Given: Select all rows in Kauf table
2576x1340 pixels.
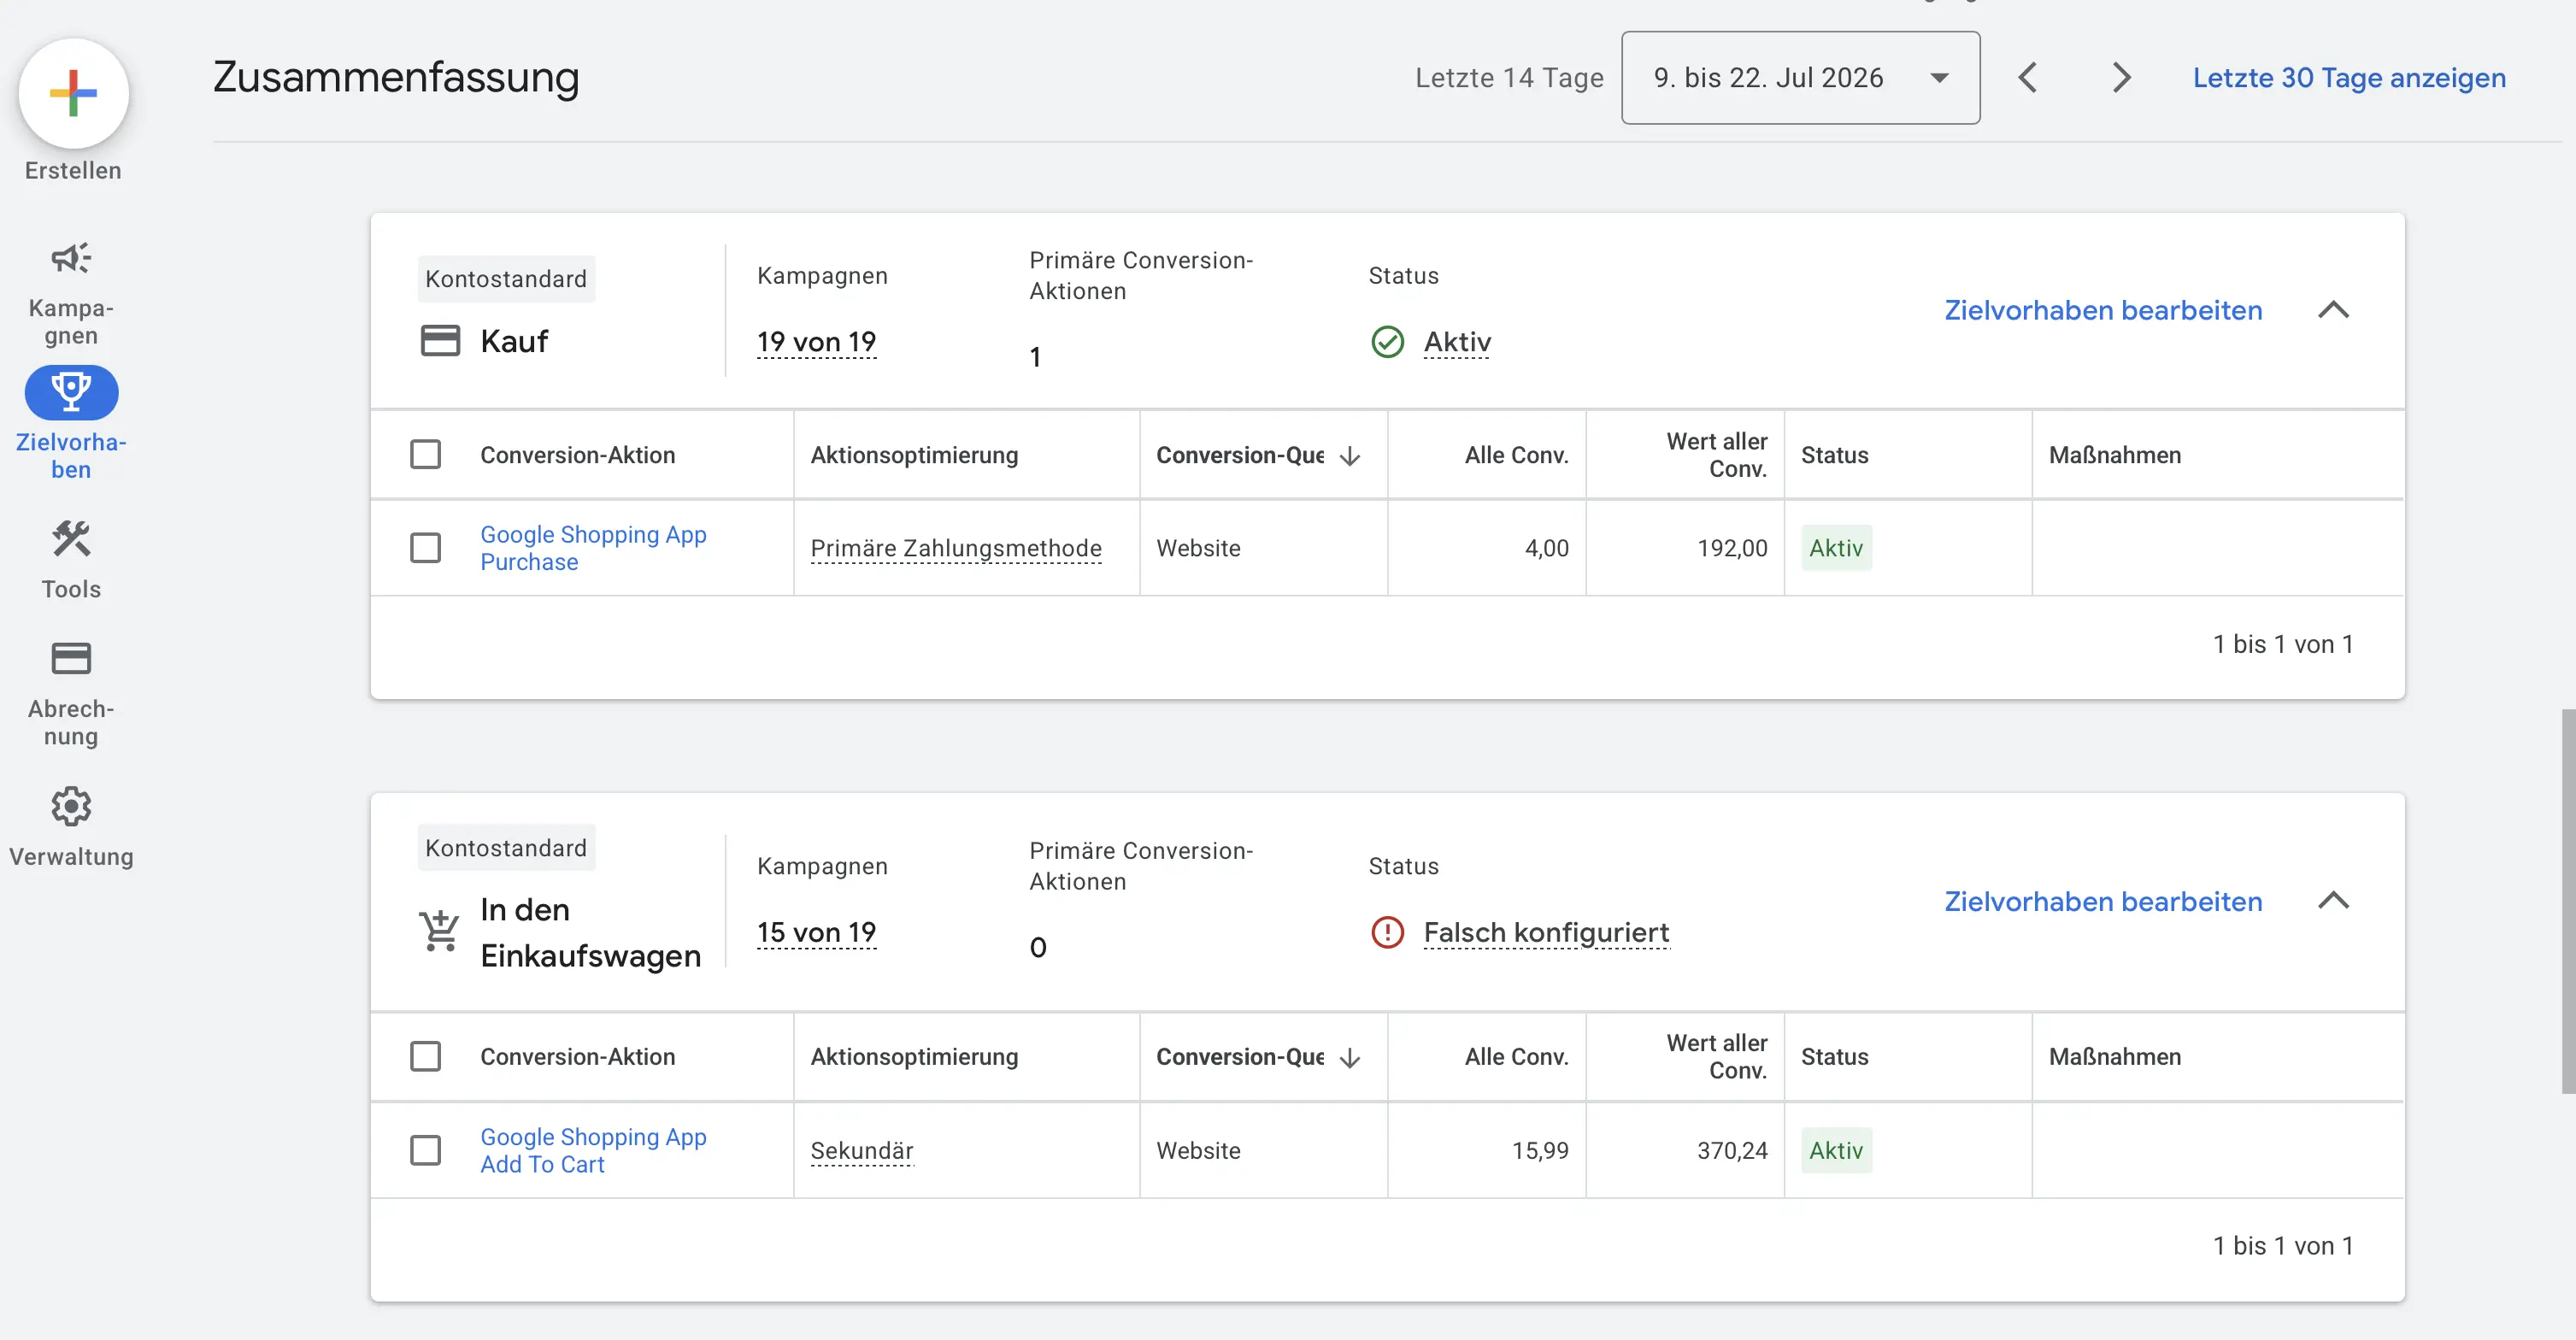Looking at the screenshot, I should tap(425, 455).
